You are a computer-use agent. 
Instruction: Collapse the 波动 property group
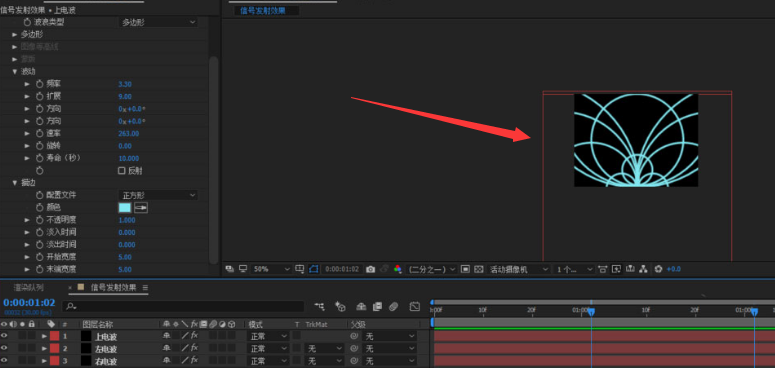[15, 72]
